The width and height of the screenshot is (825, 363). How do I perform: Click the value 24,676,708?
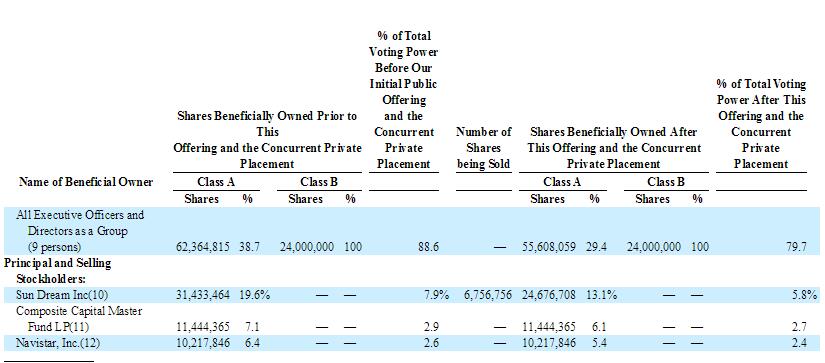point(548,295)
